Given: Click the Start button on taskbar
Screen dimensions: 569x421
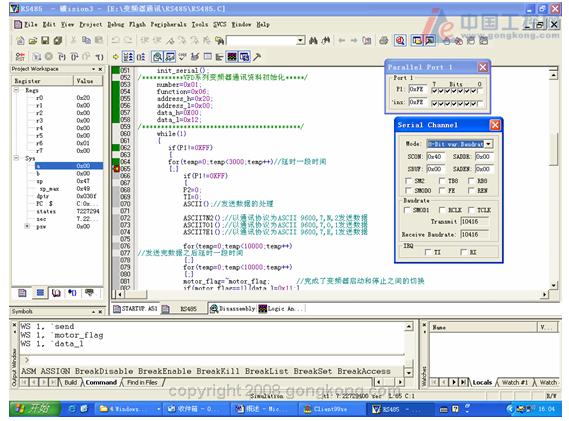Looking at the screenshot, I should (34, 409).
